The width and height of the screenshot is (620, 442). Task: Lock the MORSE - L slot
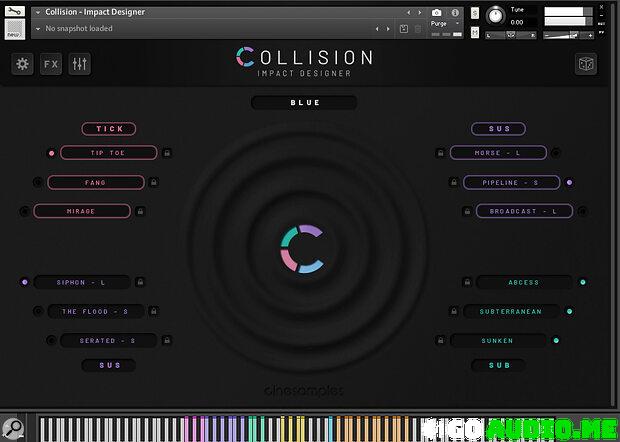(x=440, y=153)
